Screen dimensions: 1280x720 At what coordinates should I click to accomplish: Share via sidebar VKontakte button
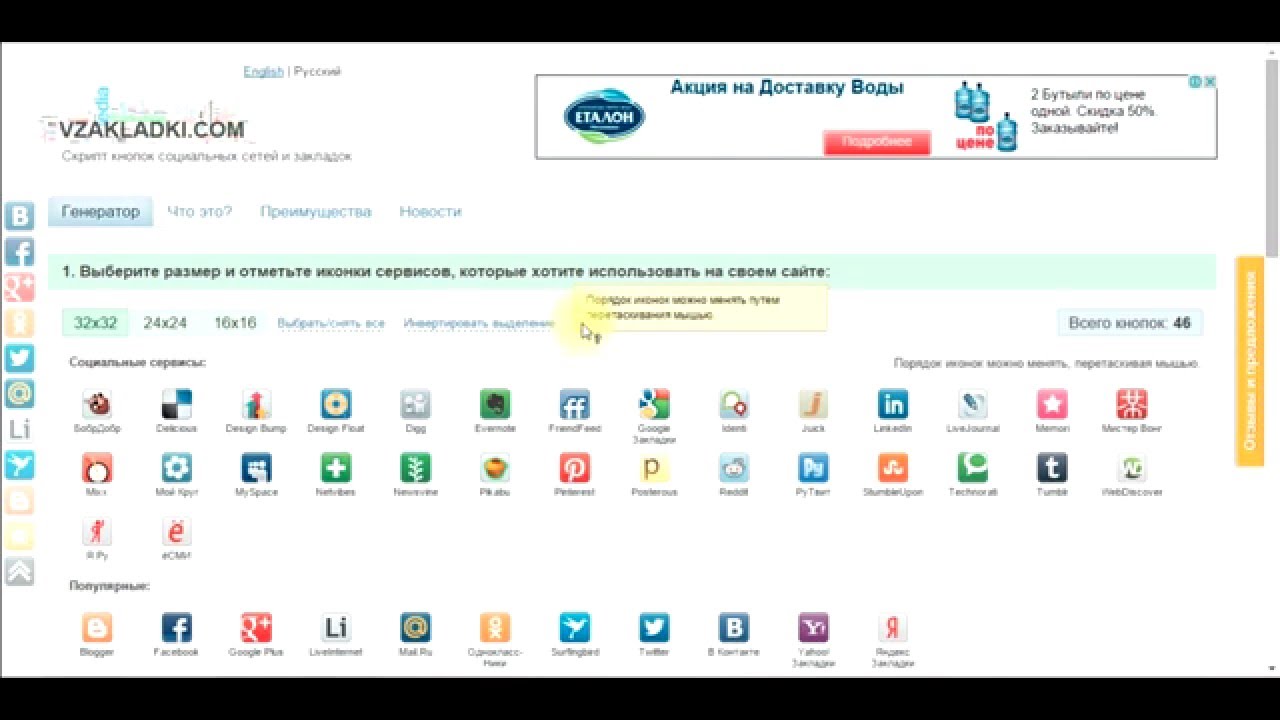(19, 216)
